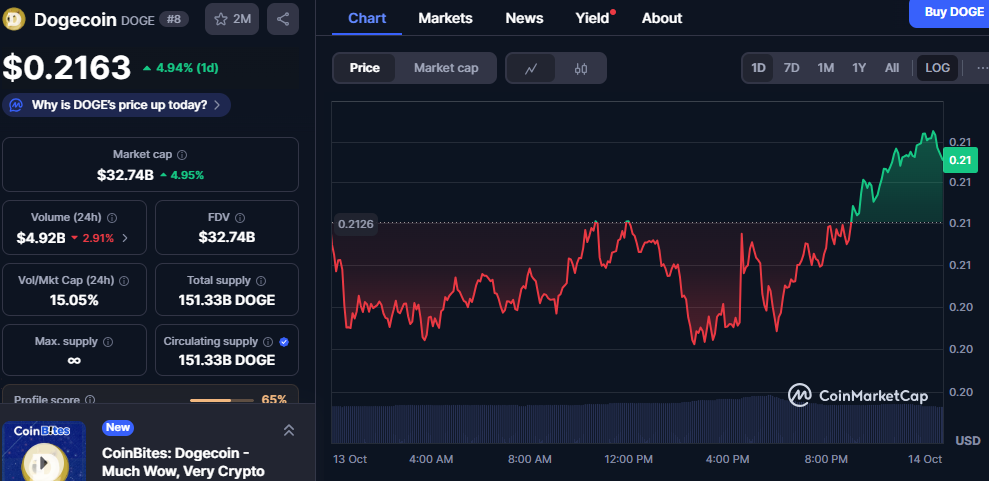
Task: Select the 7D time range
Action: 791,68
